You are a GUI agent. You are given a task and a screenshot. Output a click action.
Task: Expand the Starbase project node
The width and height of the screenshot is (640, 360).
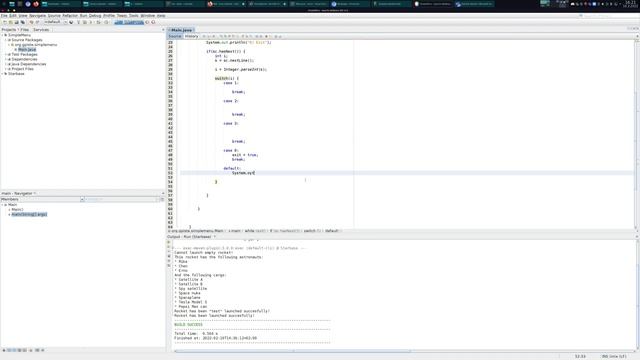(x=2, y=74)
